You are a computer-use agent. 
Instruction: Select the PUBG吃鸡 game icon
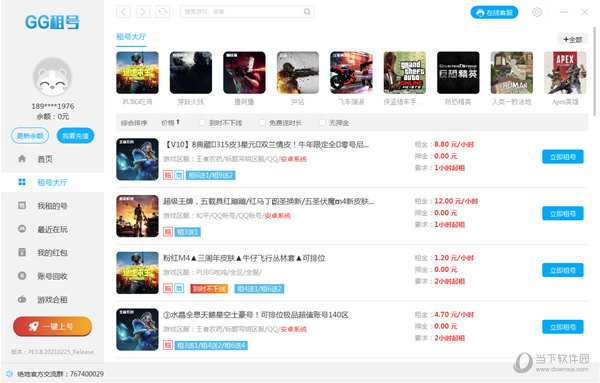[x=137, y=73]
